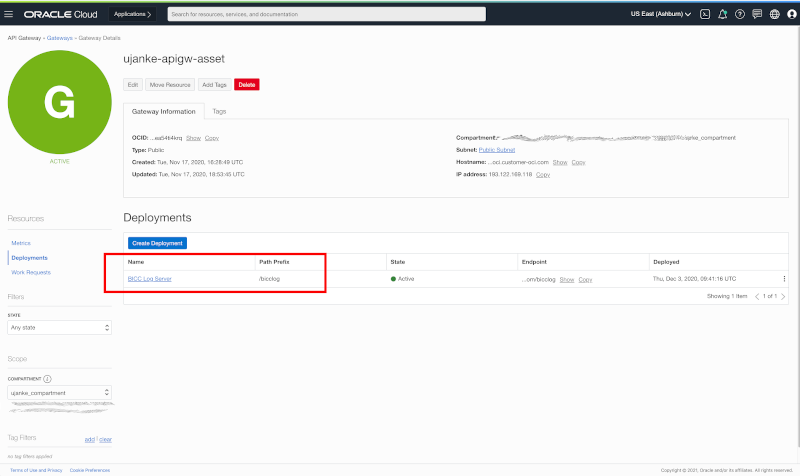
Task: Open the Metrics resource section
Action: pyautogui.click(x=21, y=243)
